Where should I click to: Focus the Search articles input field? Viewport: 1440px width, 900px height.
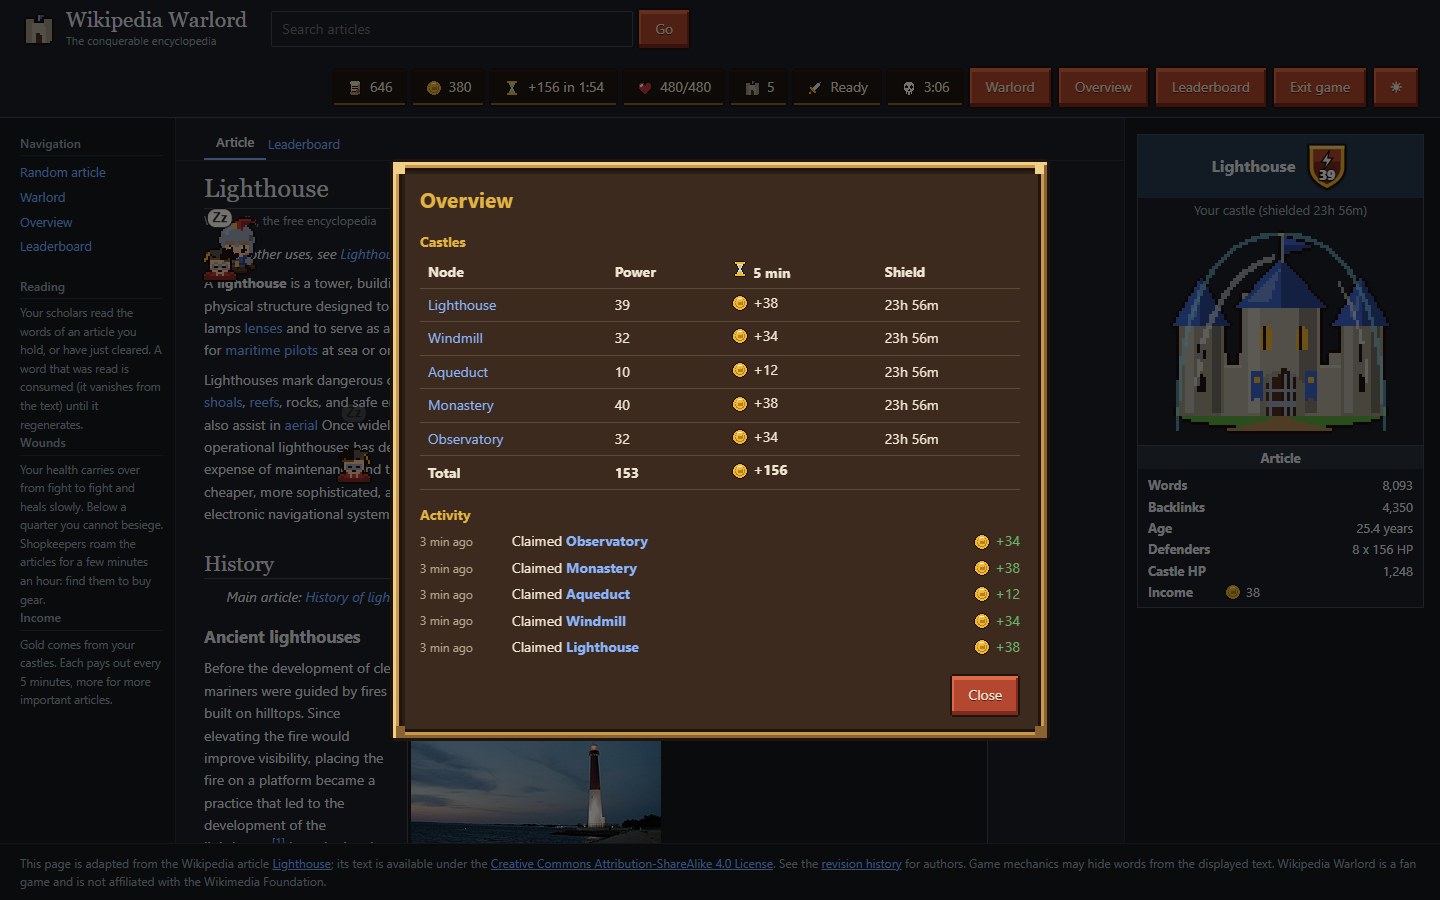pyautogui.click(x=452, y=29)
